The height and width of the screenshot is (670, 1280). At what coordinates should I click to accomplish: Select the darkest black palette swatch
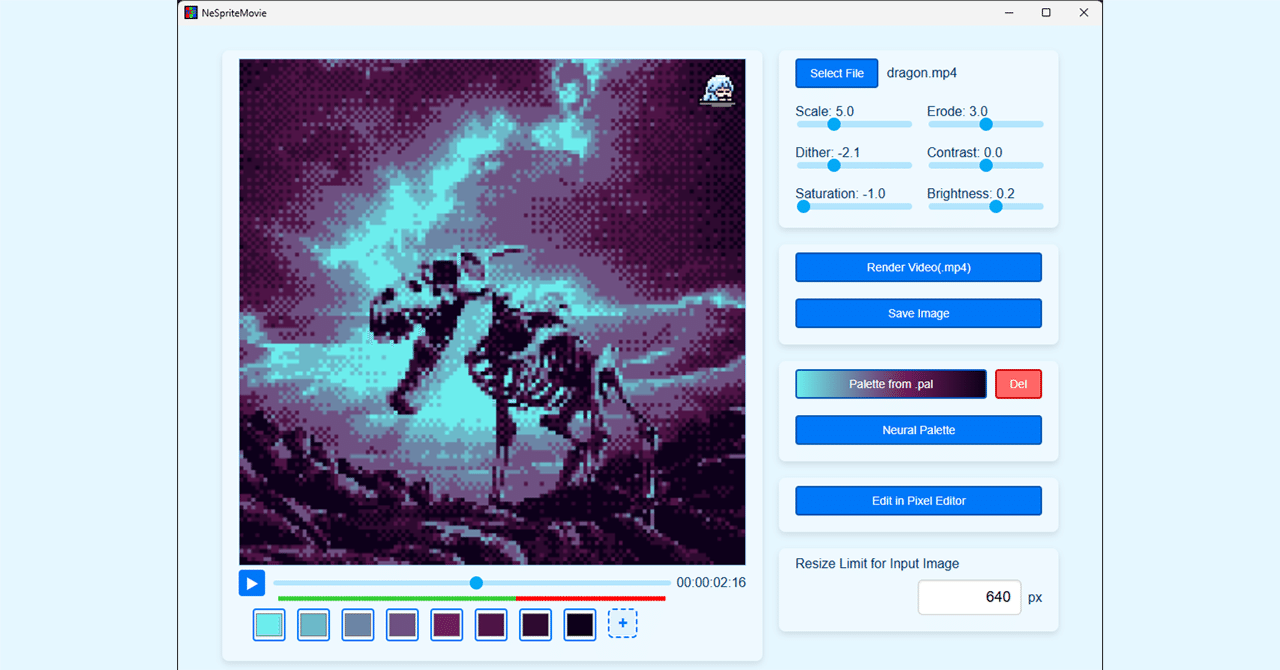pyautogui.click(x=579, y=623)
